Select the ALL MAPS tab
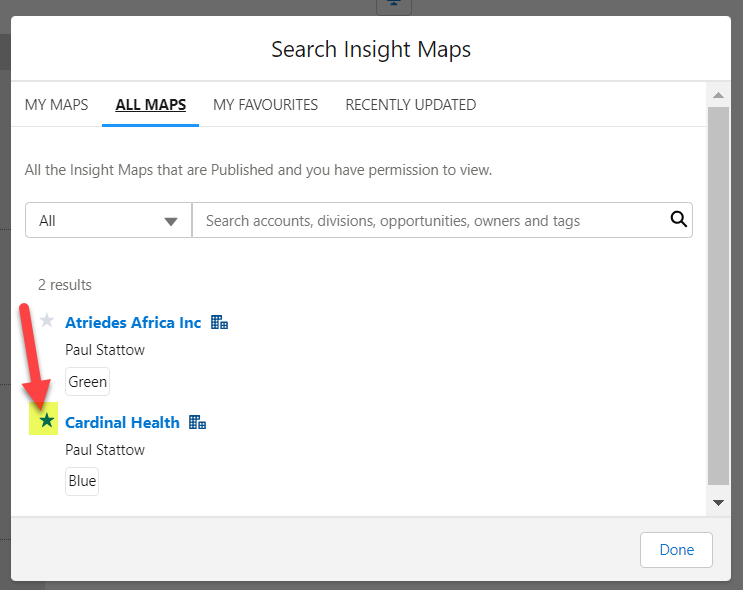 (150, 105)
